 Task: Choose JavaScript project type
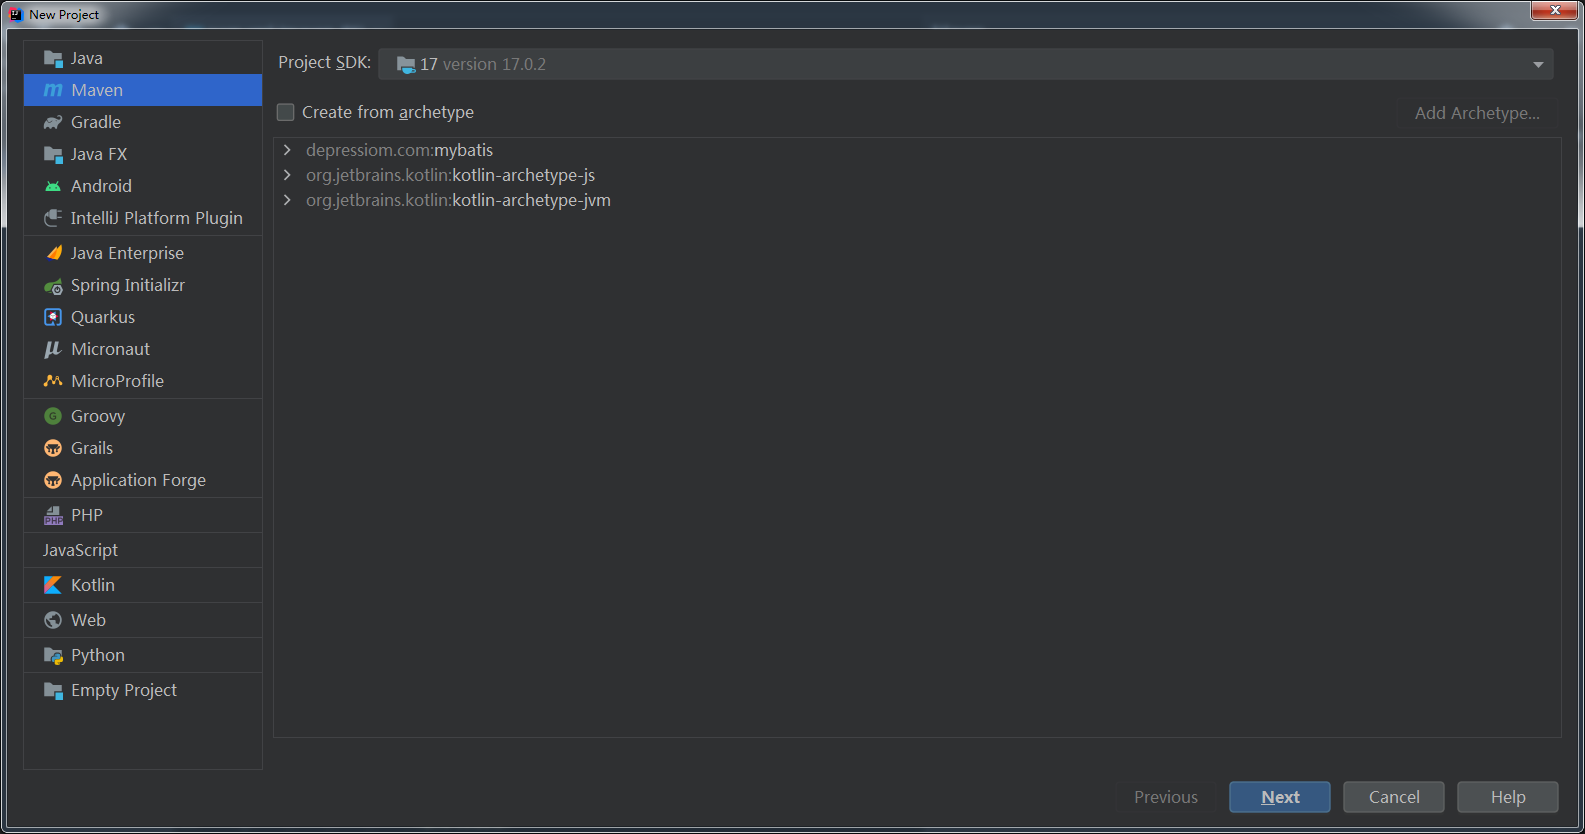pos(80,550)
